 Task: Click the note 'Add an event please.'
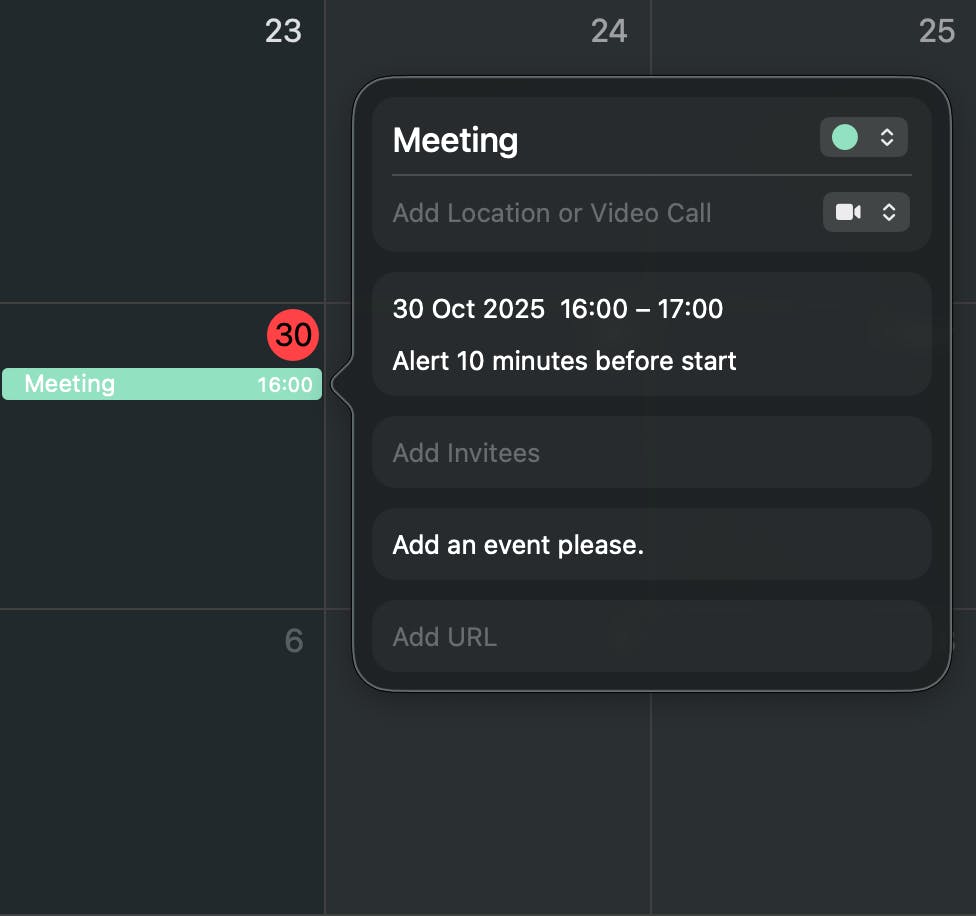[518, 545]
